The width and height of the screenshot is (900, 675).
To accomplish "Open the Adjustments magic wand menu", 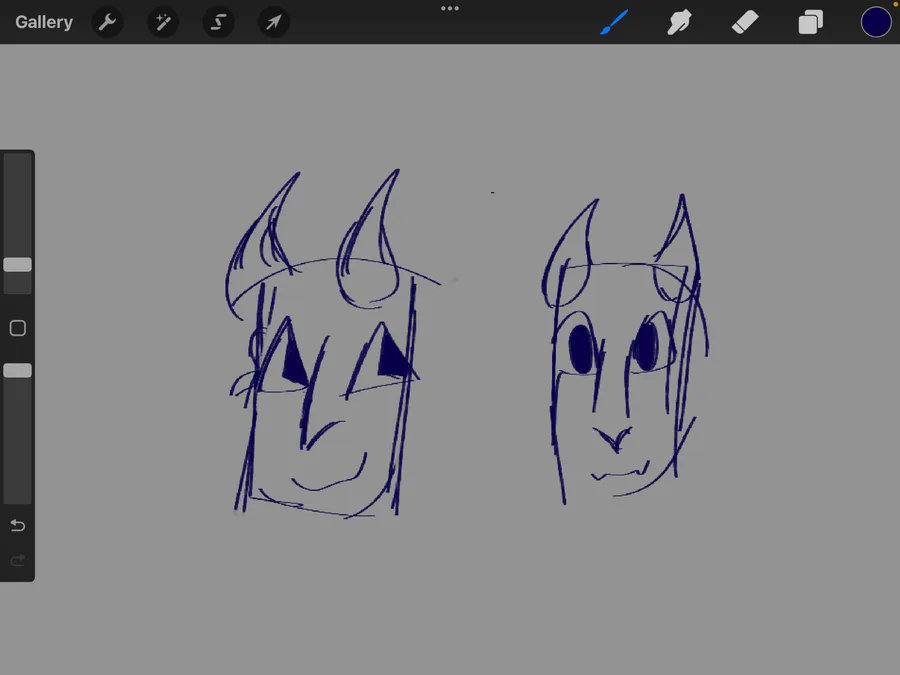I will coord(163,22).
